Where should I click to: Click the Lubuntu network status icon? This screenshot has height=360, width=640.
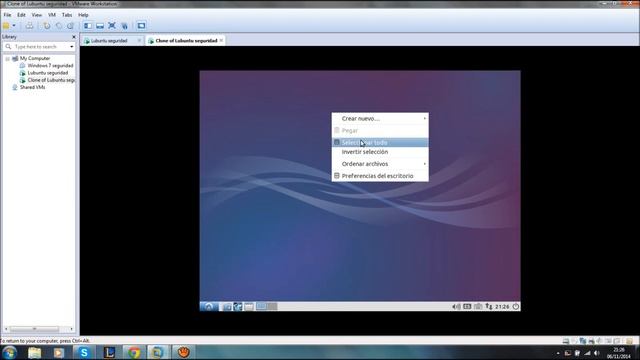[489, 307]
